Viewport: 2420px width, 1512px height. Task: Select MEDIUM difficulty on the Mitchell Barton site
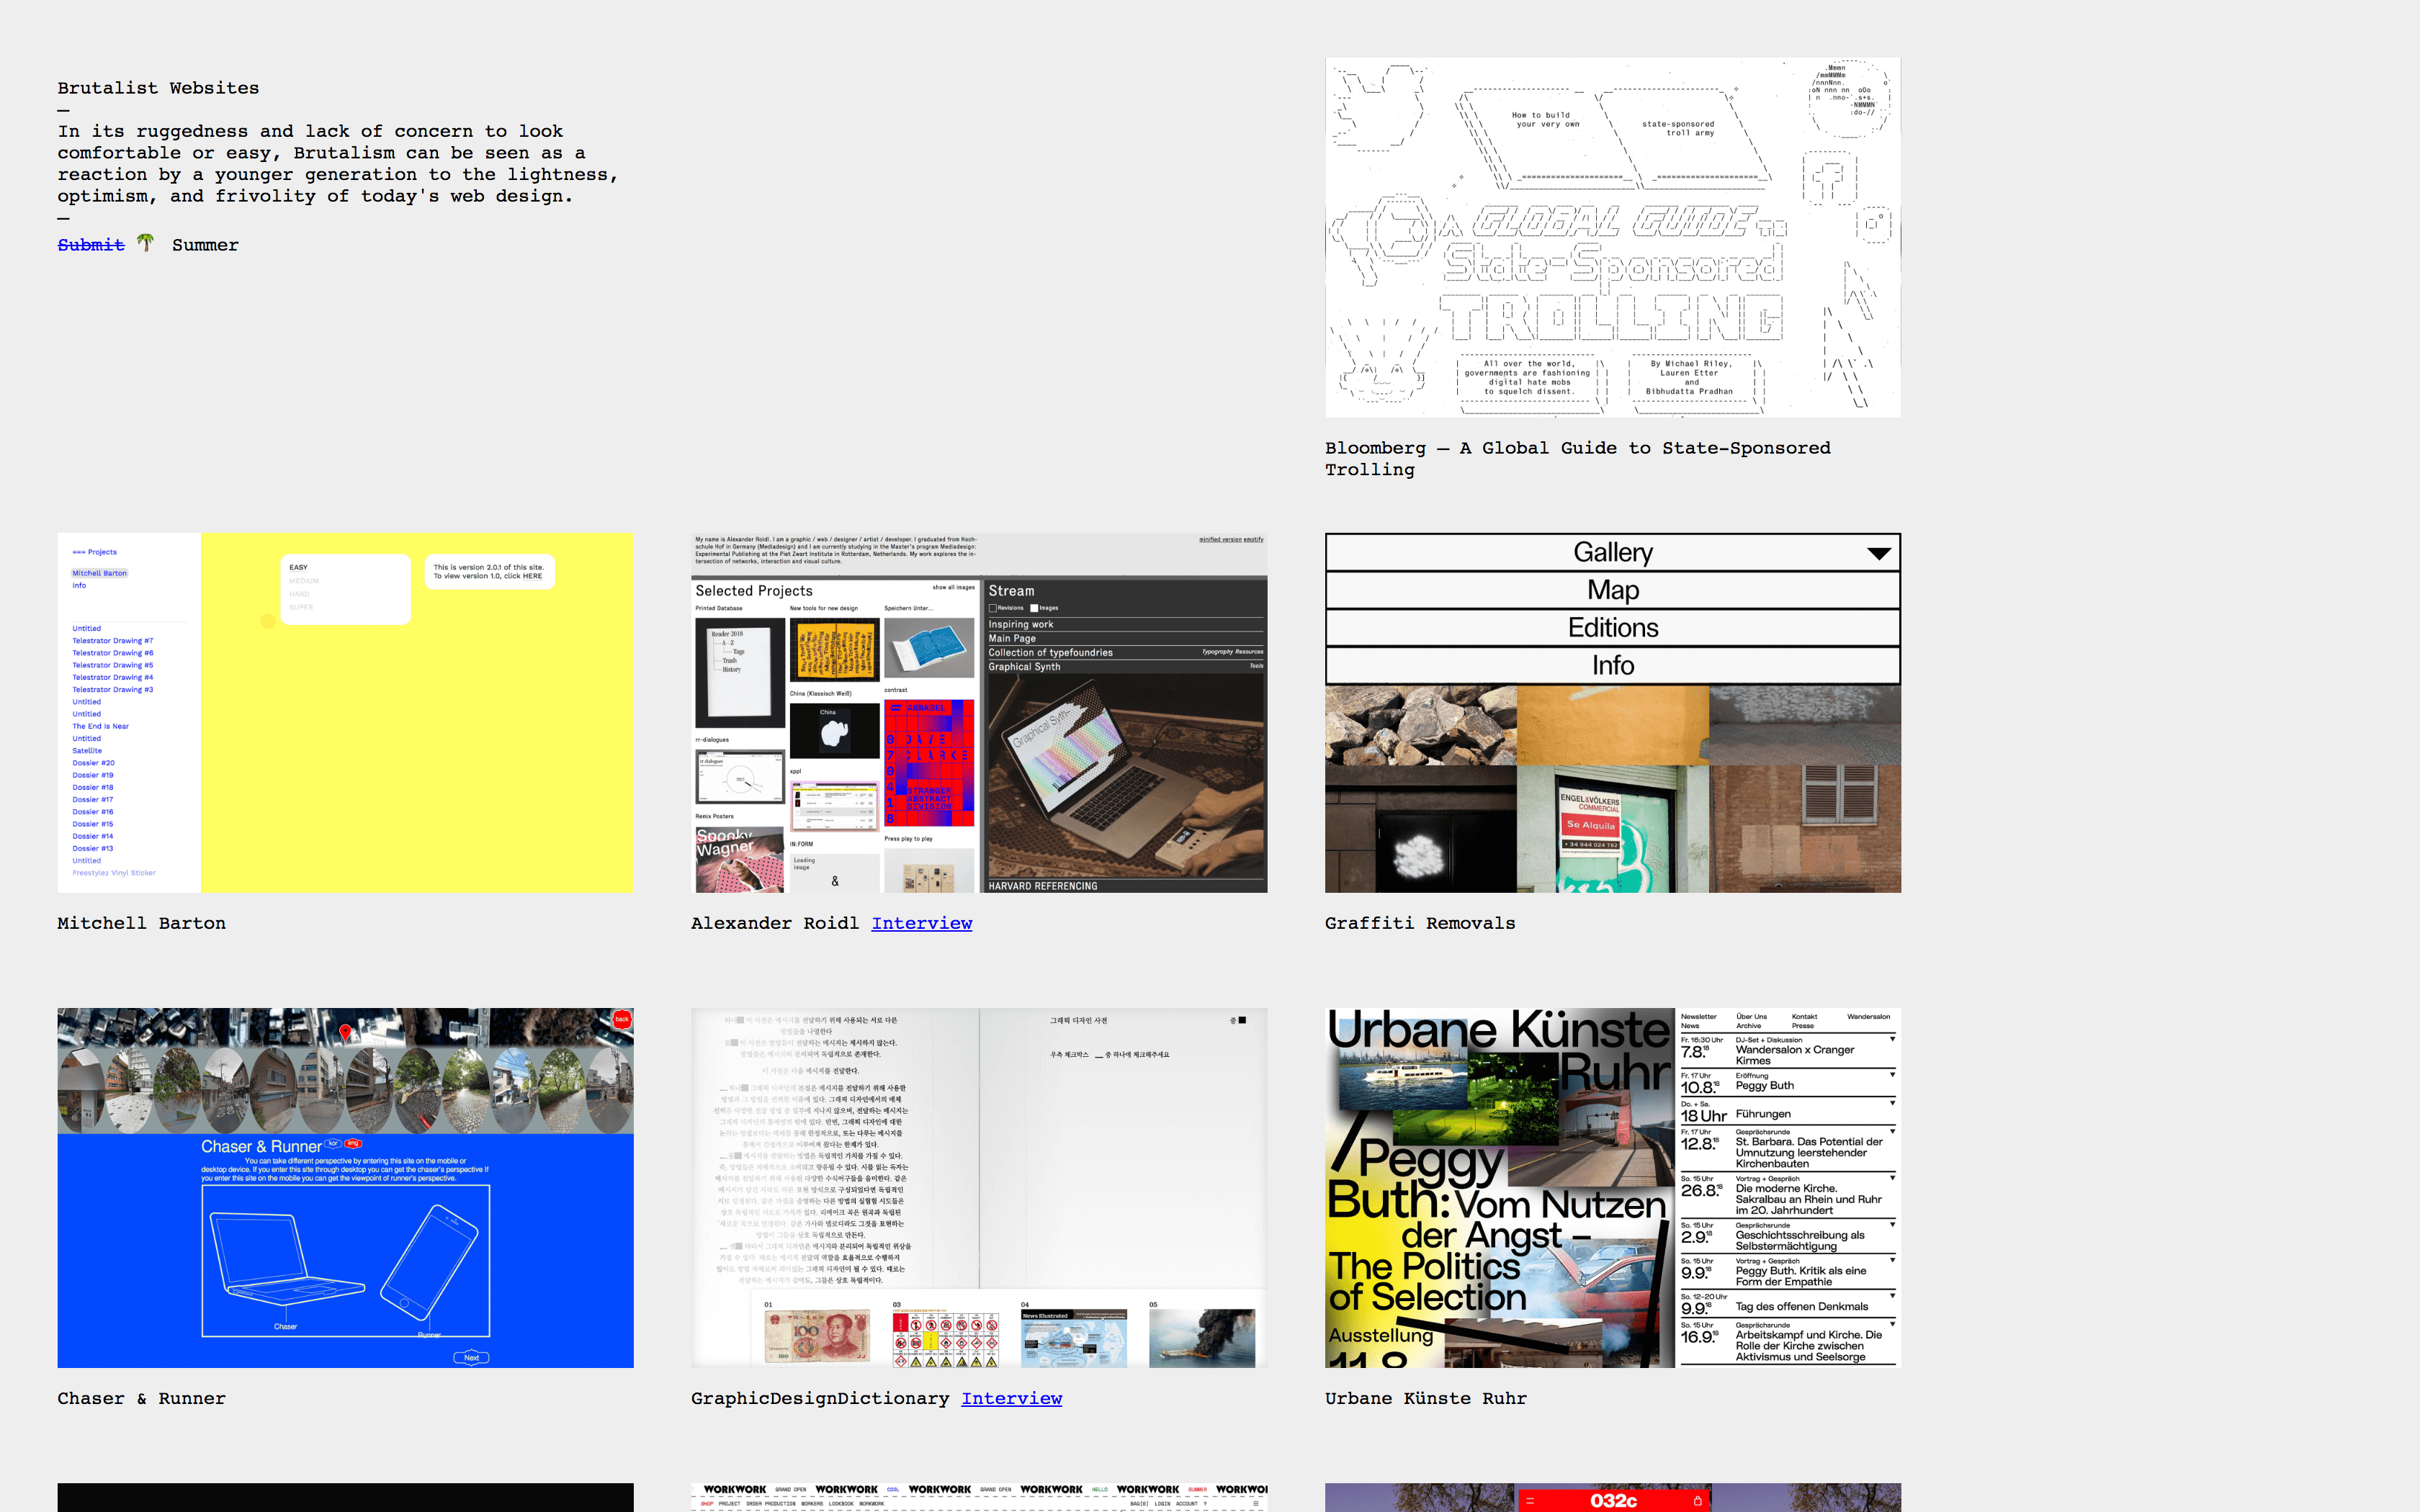tap(304, 580)
